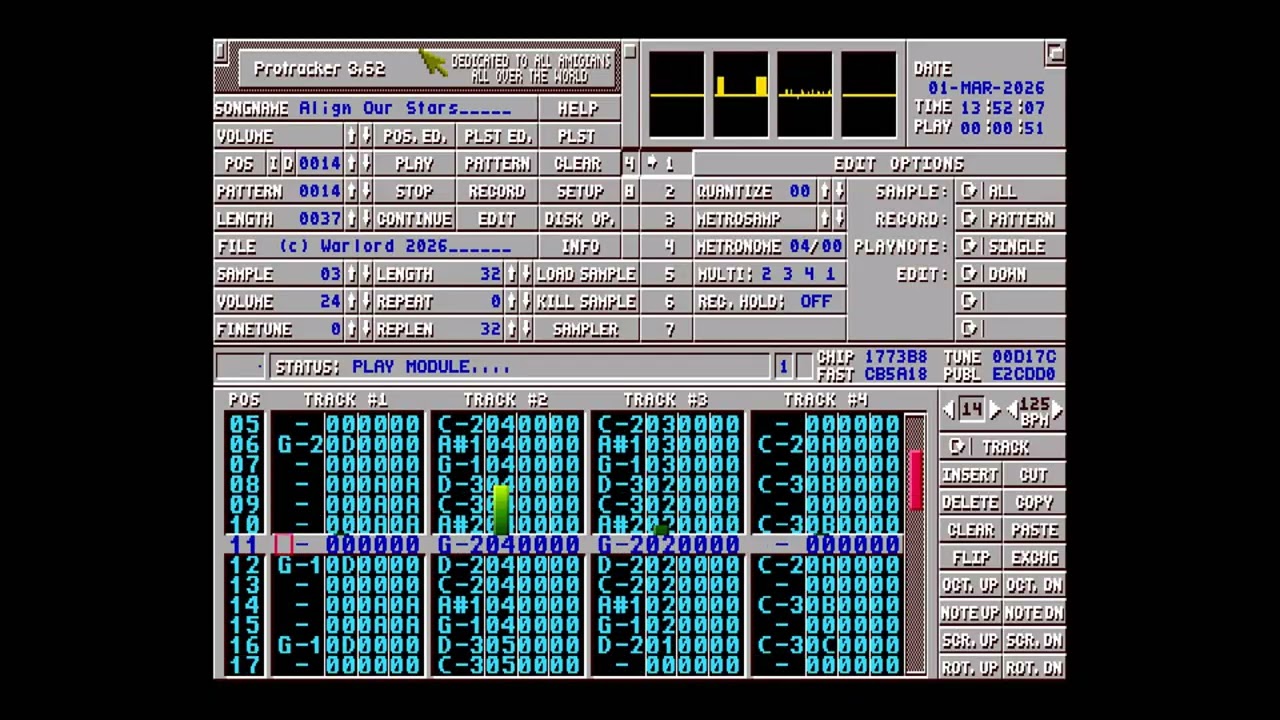The height and width of the screenshot is (720, 1280).
Task: Open DISK OP. screen
Action: pos(579,218)
